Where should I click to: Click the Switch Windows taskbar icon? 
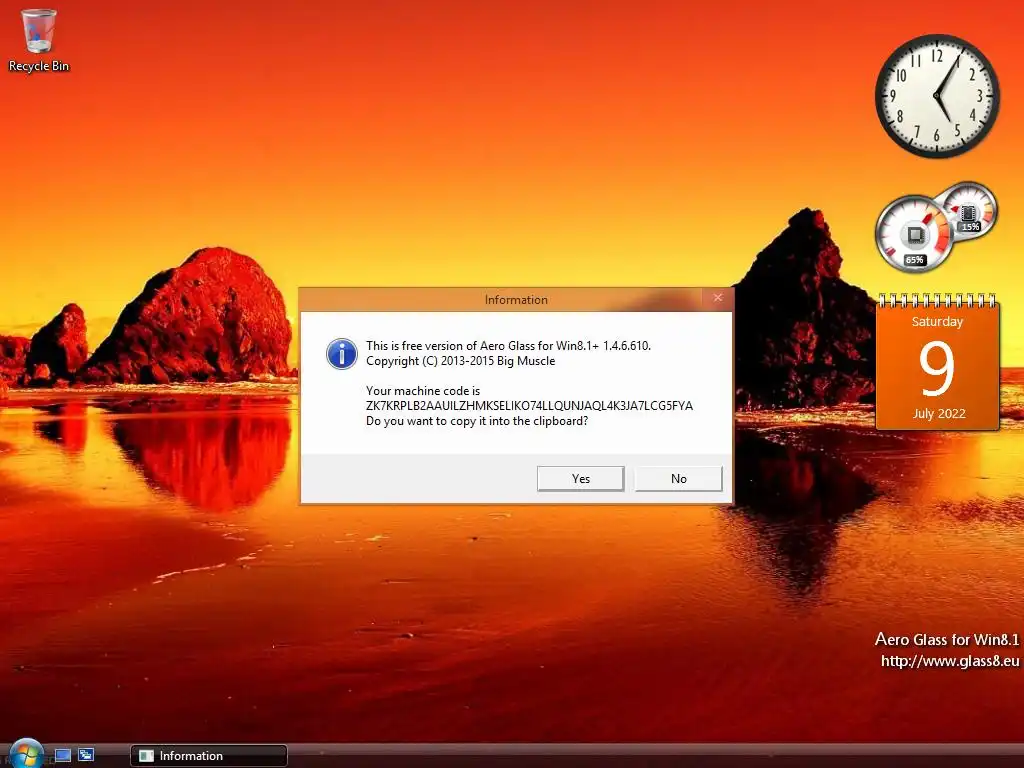pos(86,755)
